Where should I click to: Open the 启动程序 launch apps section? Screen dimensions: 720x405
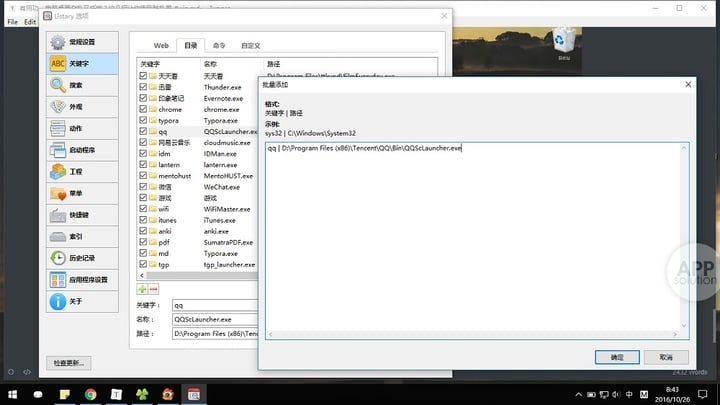click(x=82, y=150)
